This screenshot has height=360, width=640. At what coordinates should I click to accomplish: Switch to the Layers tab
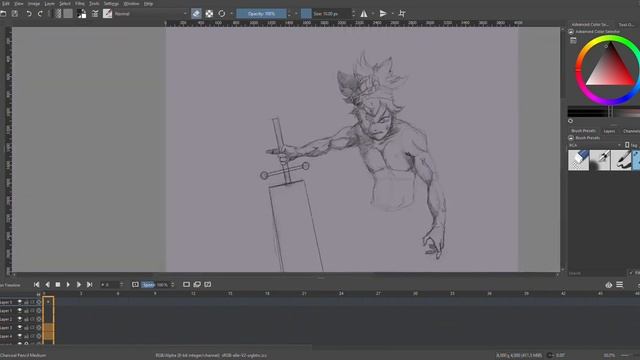609,131
